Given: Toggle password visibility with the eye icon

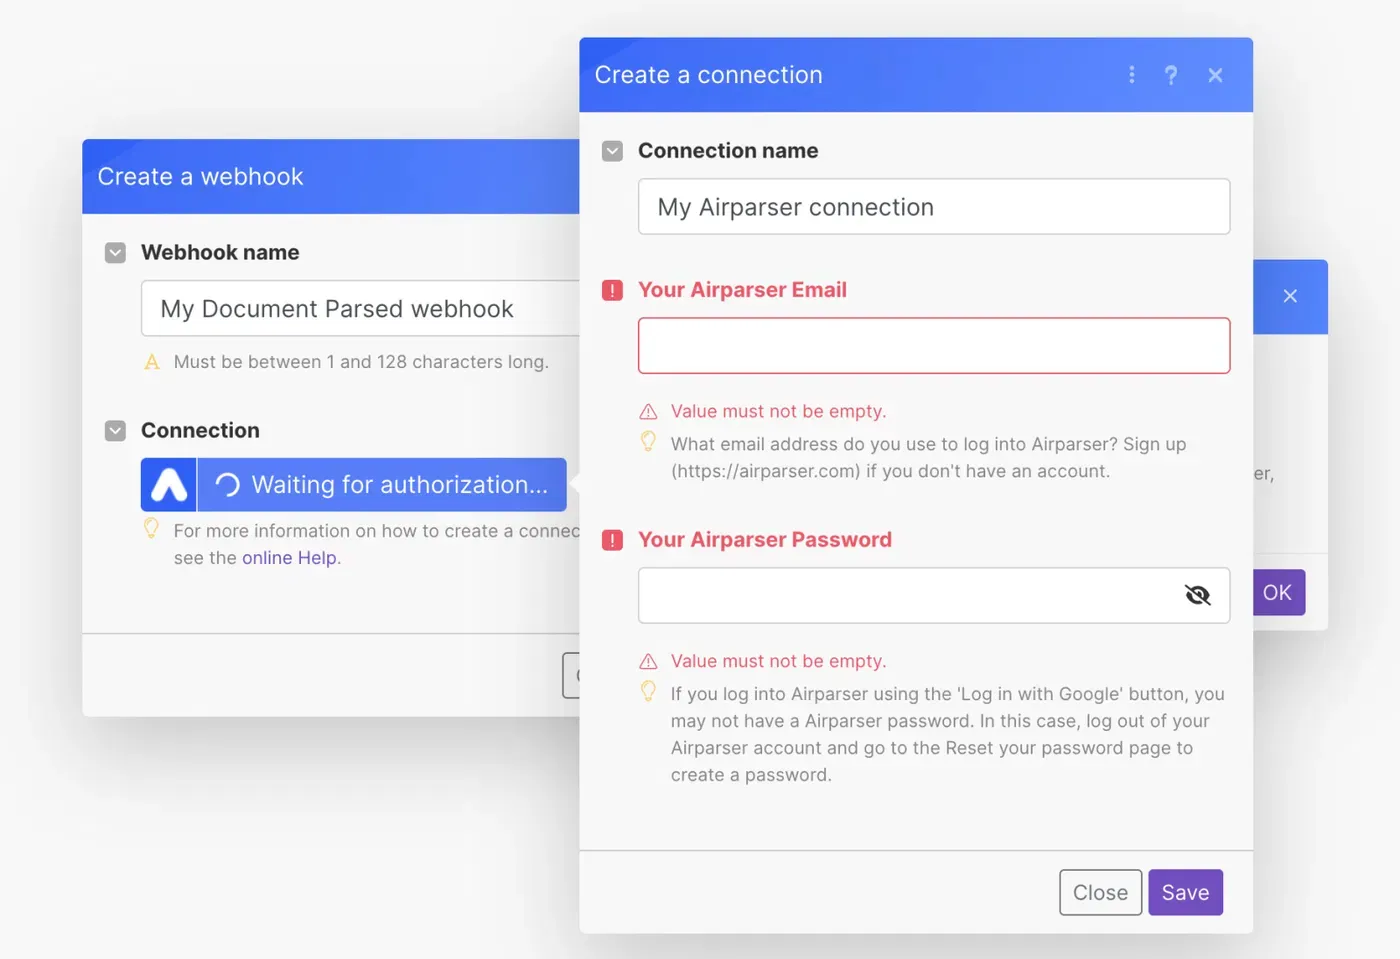Looking at the screenshot, I should pyautogui.click(x=1197, y=596).
